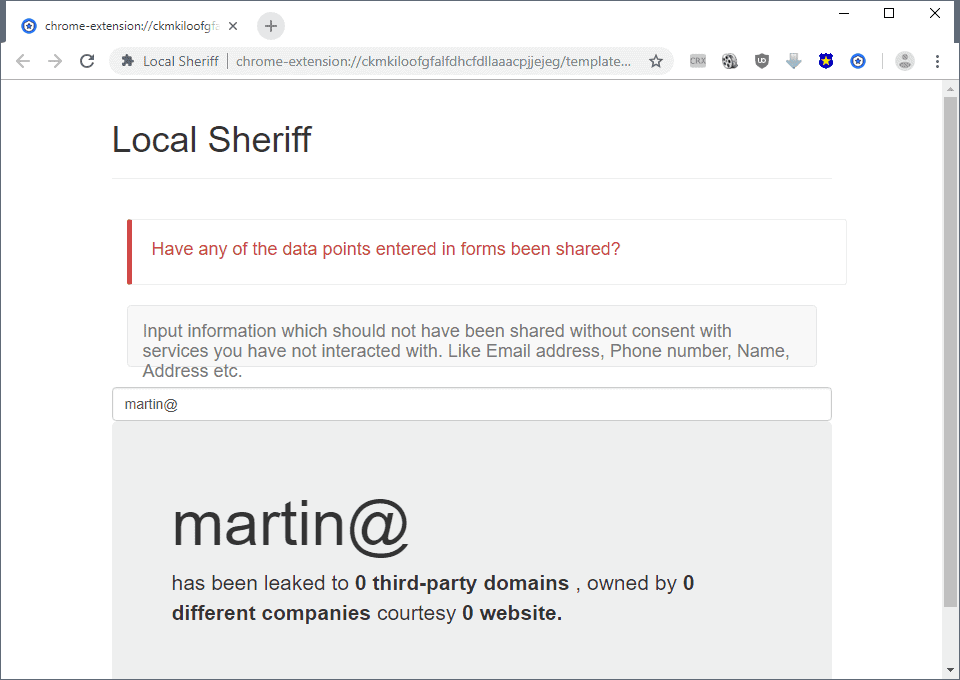Bookmark this page using the star icon
This screenshot has height=680, width=960.
656,61
